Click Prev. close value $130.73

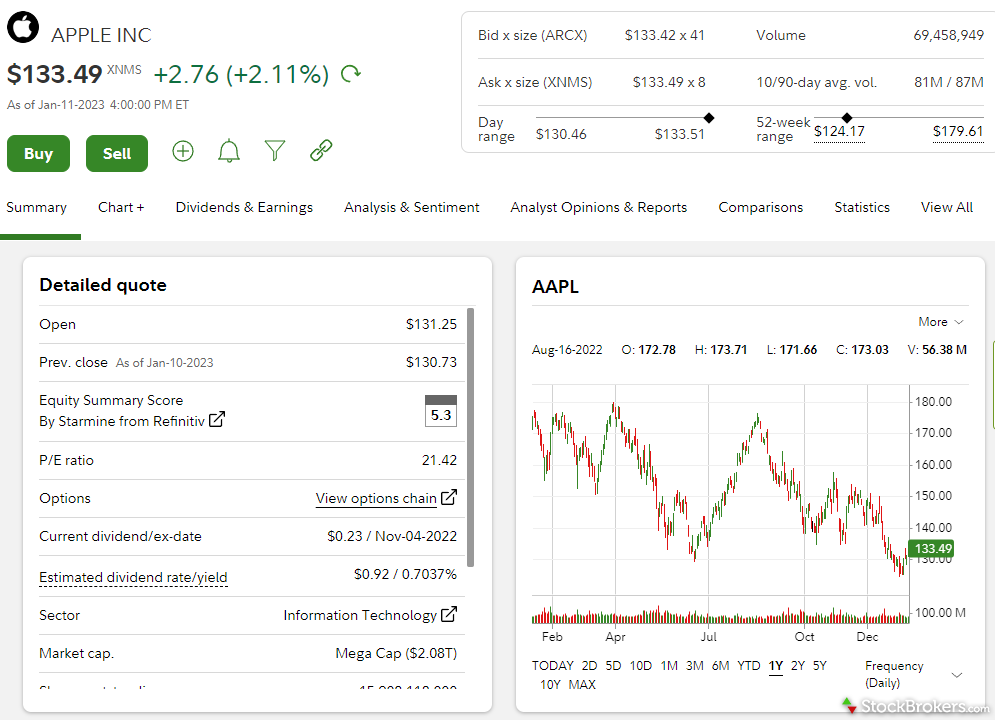pyautogui.click(x=432, y=362)
